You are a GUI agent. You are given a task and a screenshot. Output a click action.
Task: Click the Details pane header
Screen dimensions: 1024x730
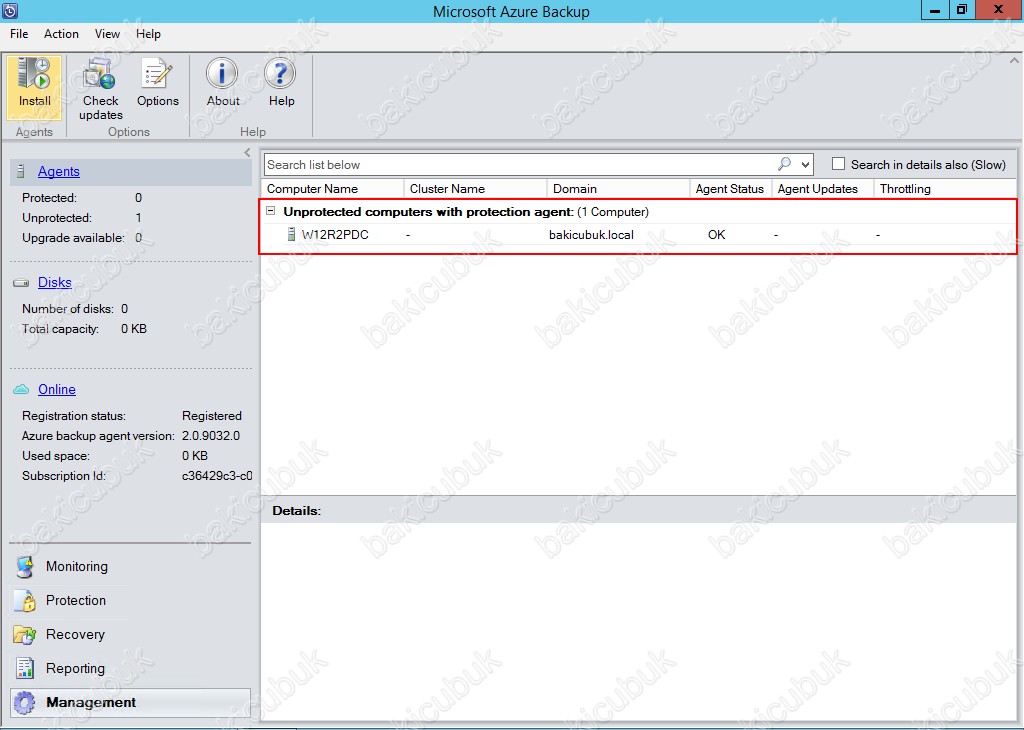click(639, 511)
